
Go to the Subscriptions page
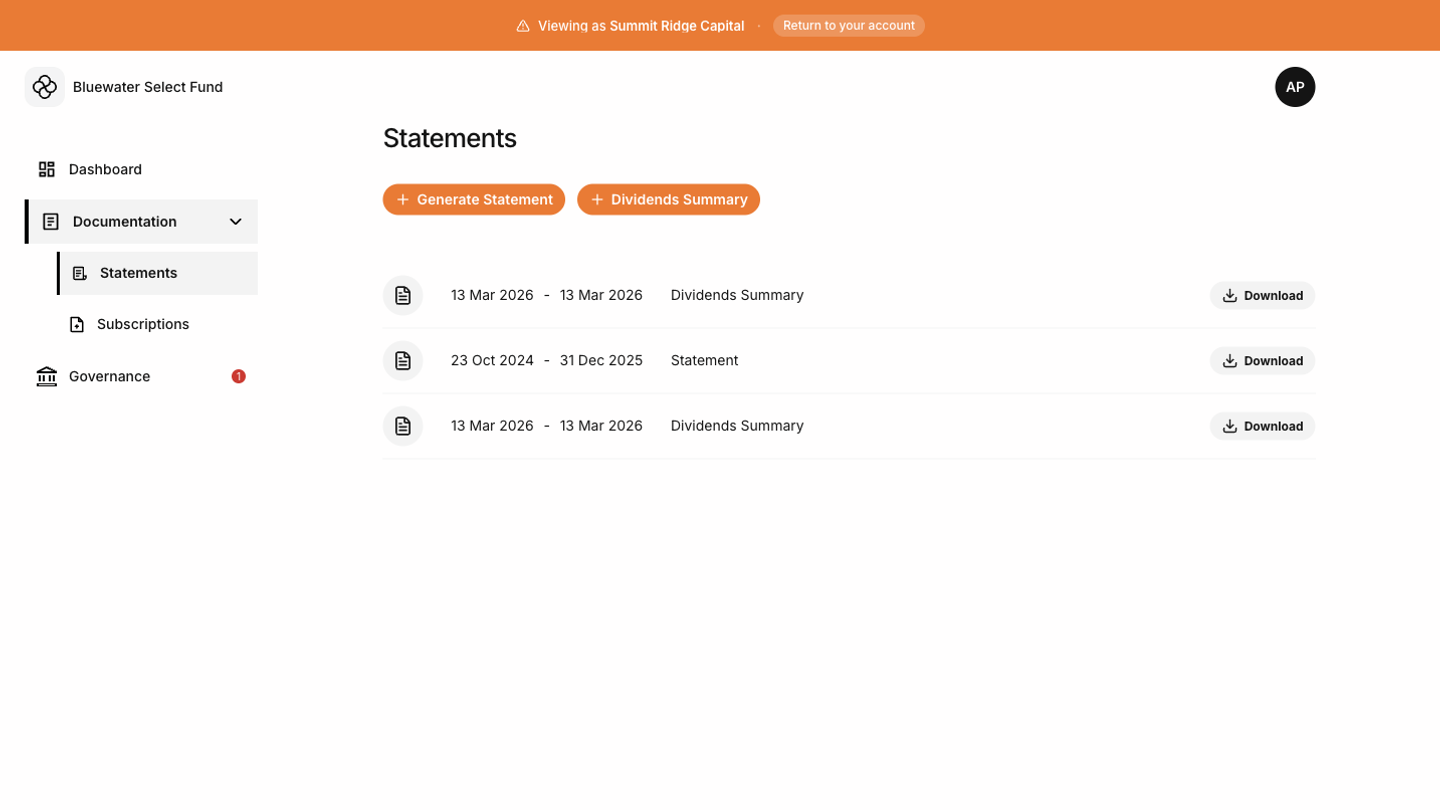143,324
